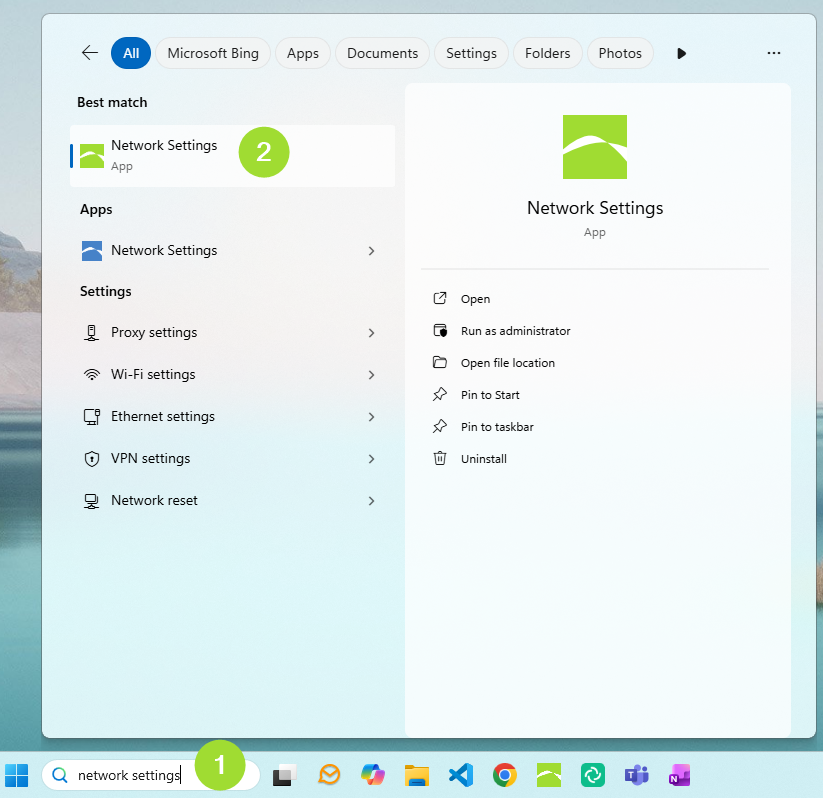Expand the Wi-Fi settings chevron

coord(371,375)
